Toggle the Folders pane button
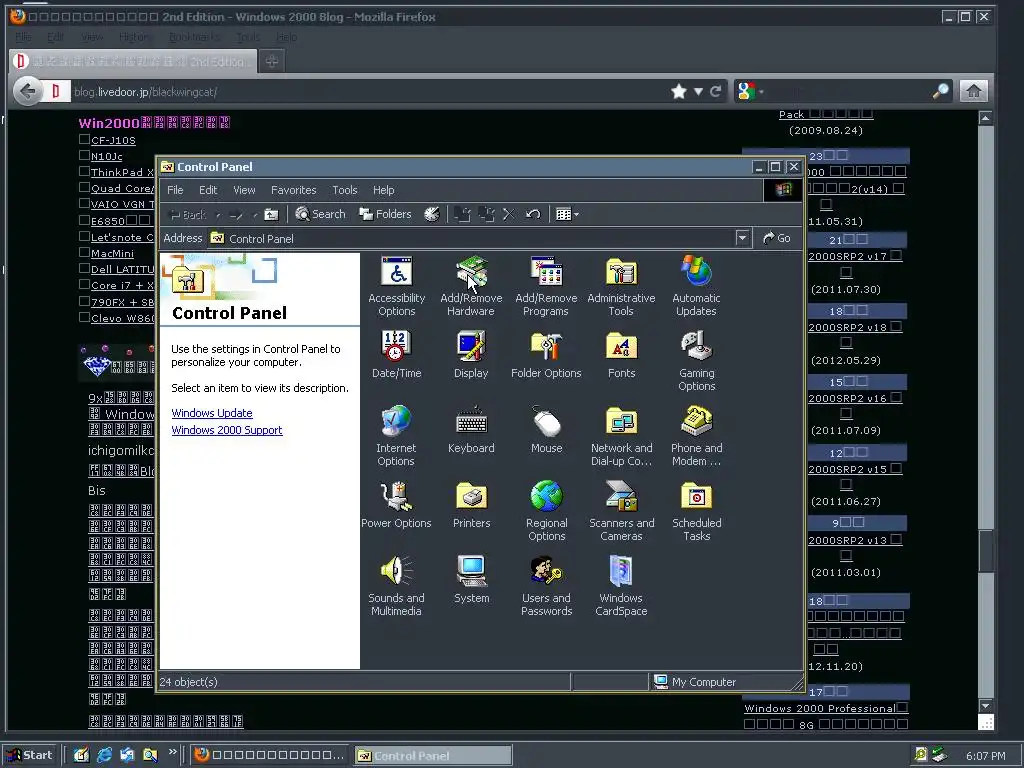This screenshot has height=768, width=1024. (x=385, y=214)
